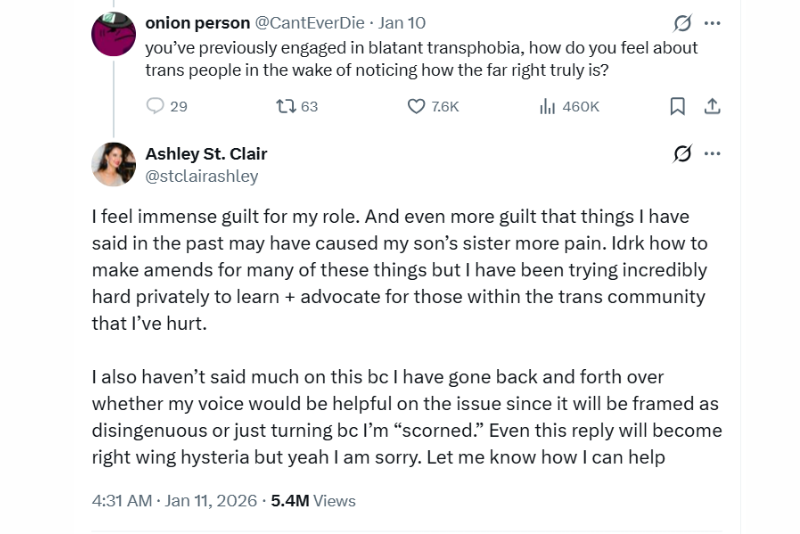Screen dimensions: 800x534
Task: Open the 4:31 AM Jan 11, 2026 timestamp
Action: (x=173, y=500)
